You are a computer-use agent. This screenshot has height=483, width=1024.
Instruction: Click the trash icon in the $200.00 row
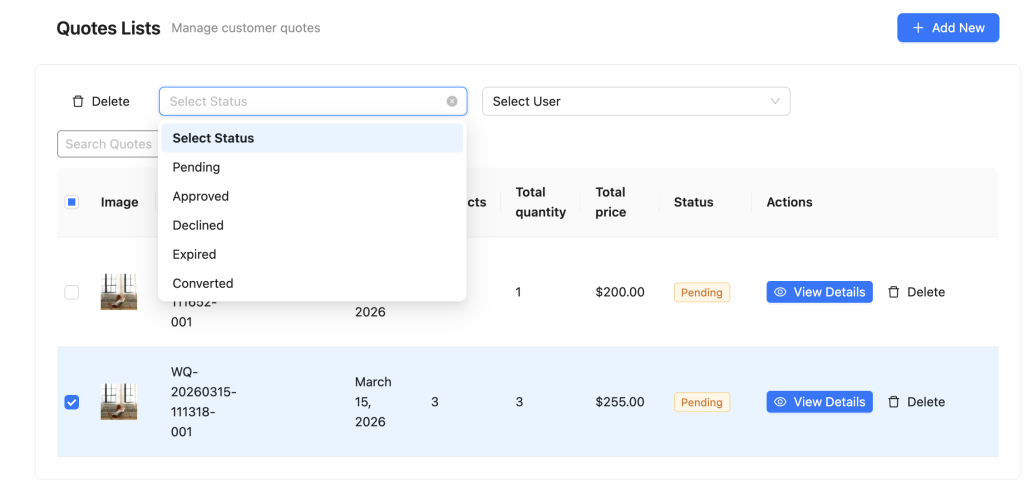tap(894, 292)
